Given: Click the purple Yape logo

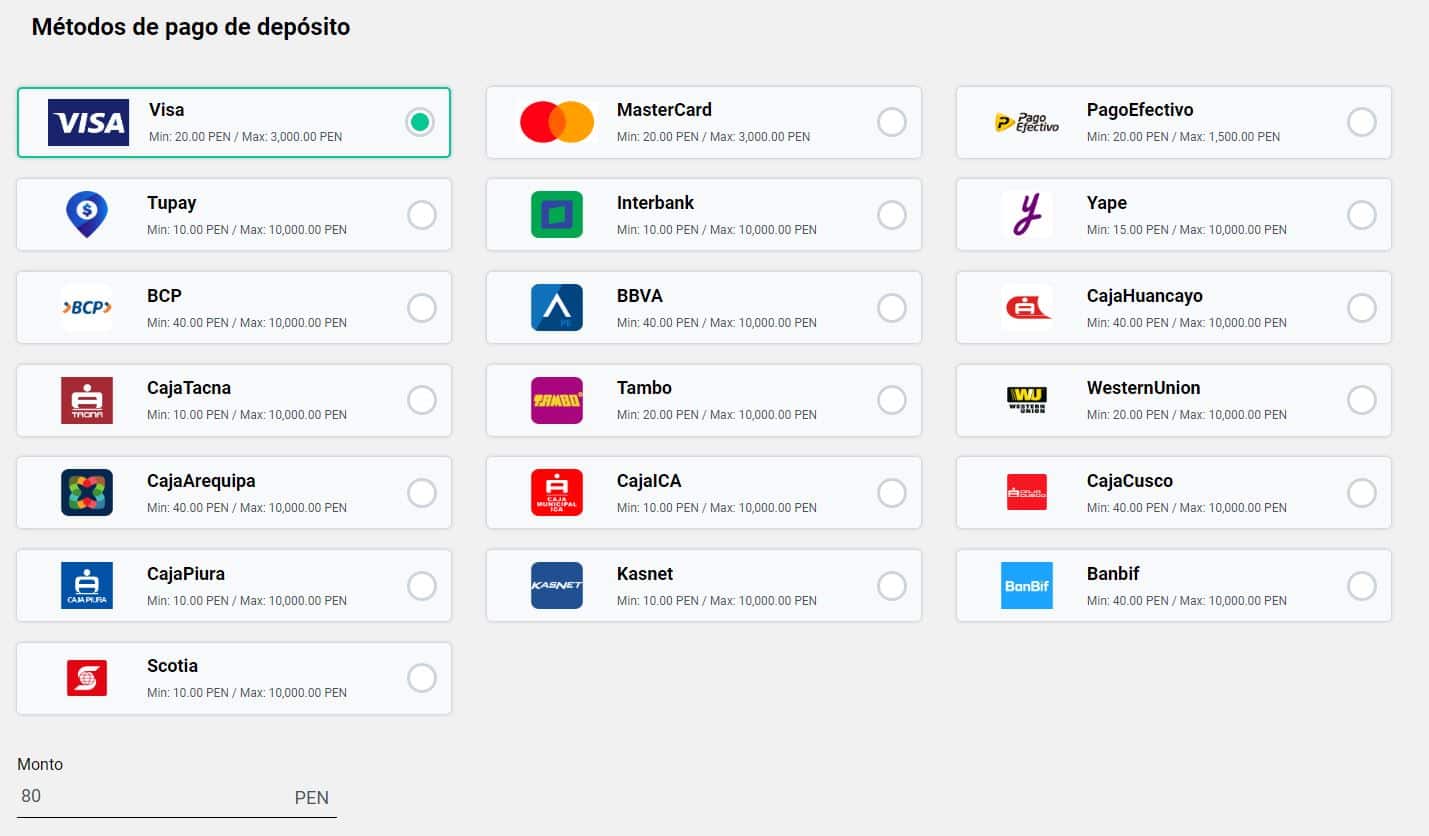Looking at the screenshot, I should 1027,215.
